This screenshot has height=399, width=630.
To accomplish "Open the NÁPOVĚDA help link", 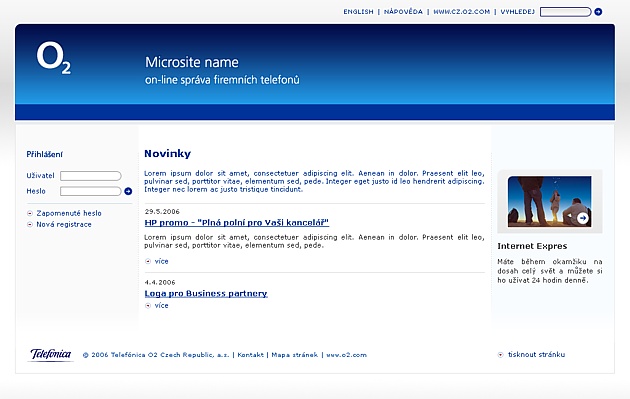I will pos(403,12).
